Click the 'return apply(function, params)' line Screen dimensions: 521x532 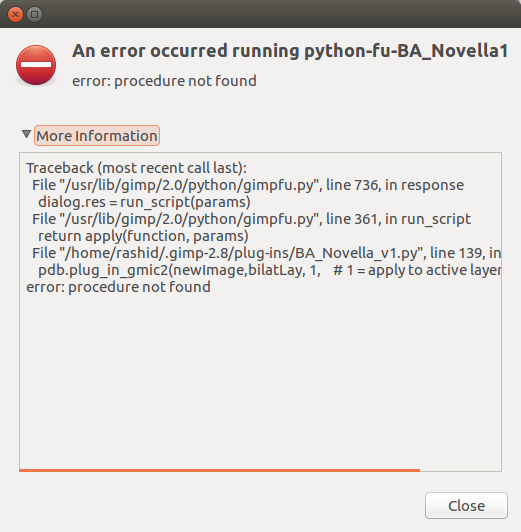coord(143,236)
